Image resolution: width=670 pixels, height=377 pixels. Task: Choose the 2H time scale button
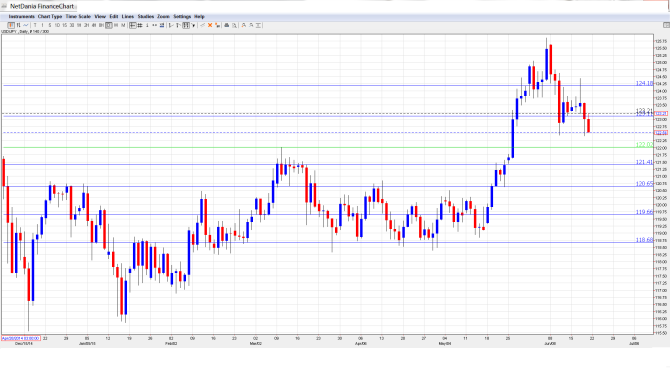point(86,25)
